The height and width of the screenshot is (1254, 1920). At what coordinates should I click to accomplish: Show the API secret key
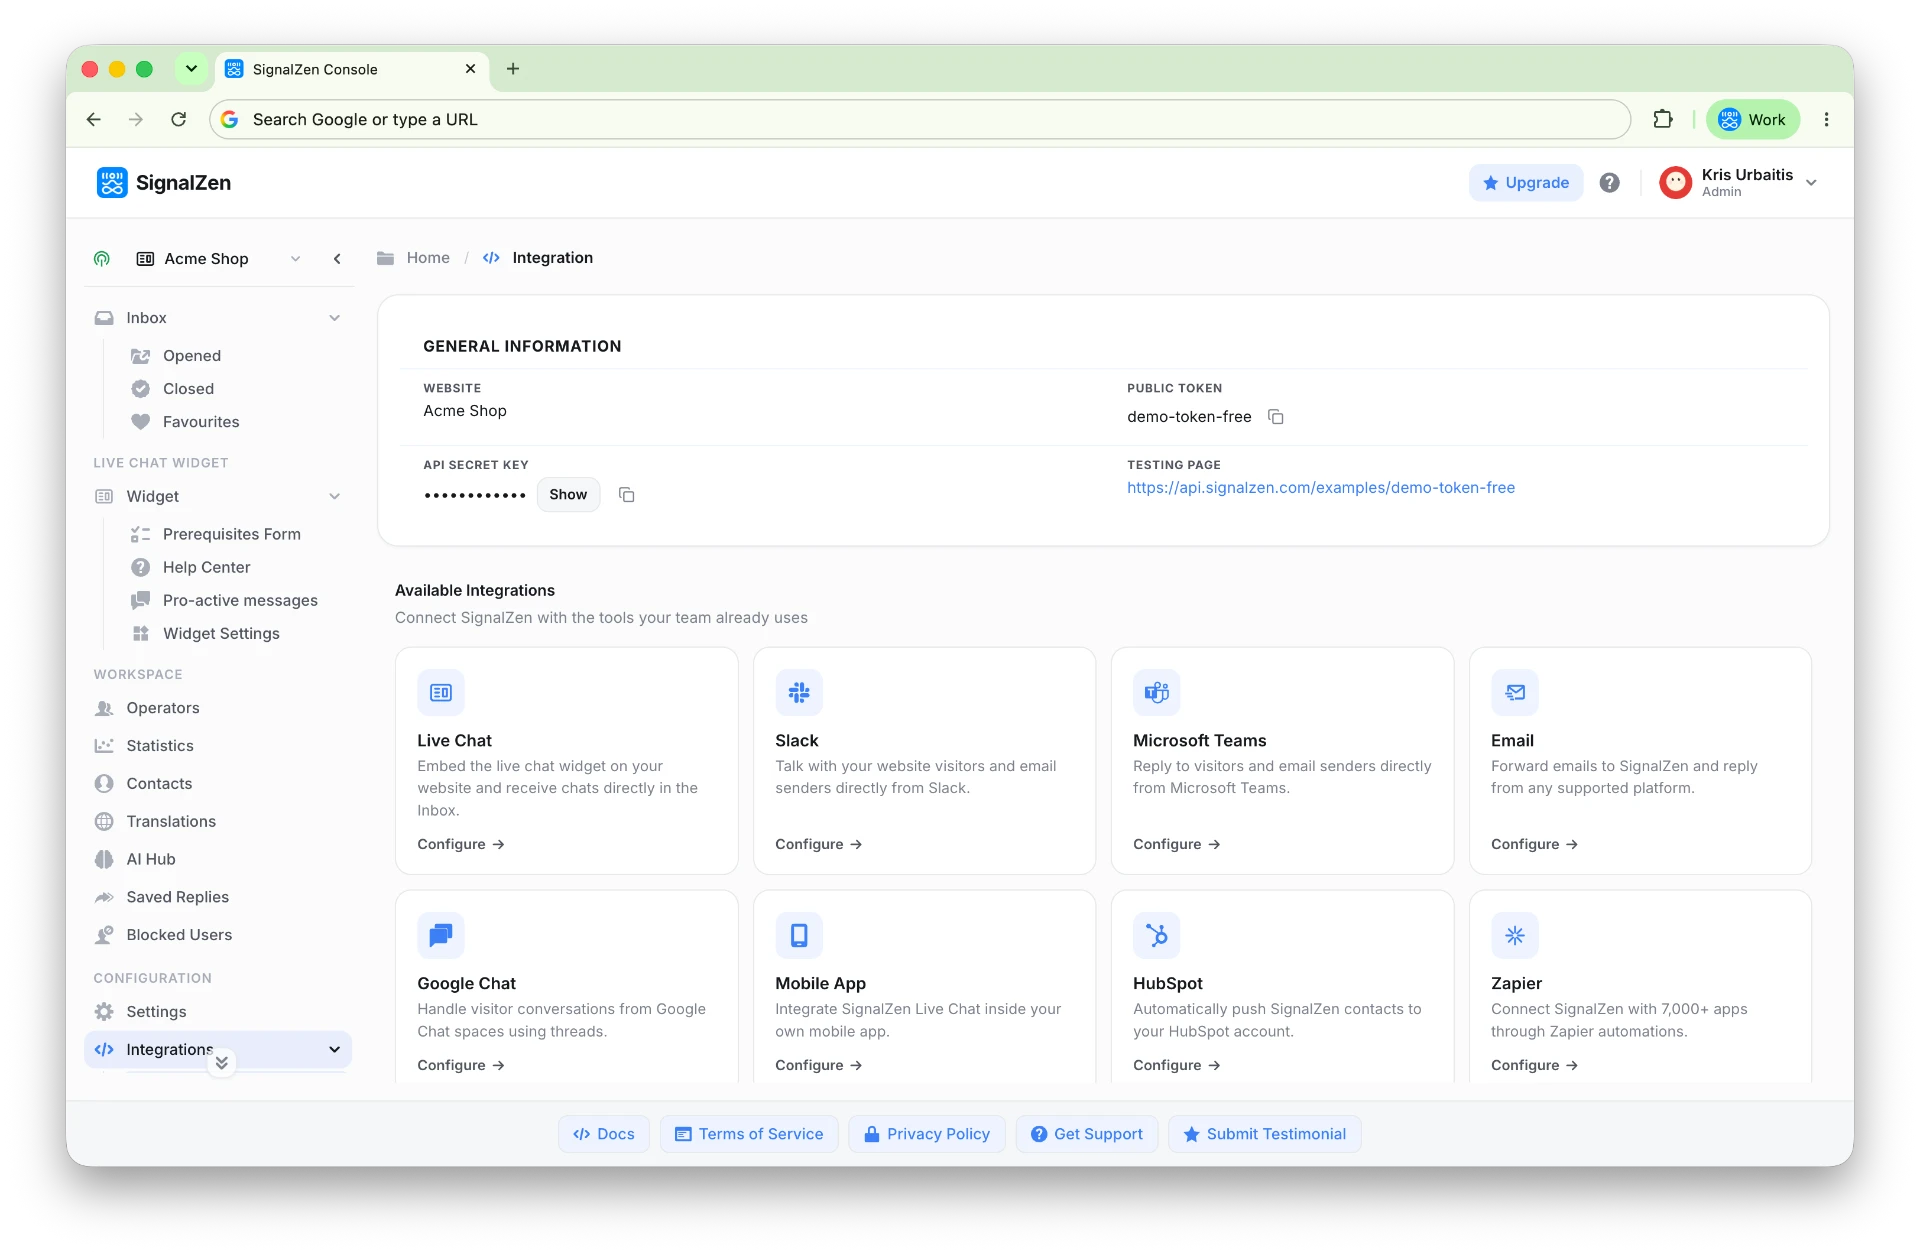[x=568, y=495]
